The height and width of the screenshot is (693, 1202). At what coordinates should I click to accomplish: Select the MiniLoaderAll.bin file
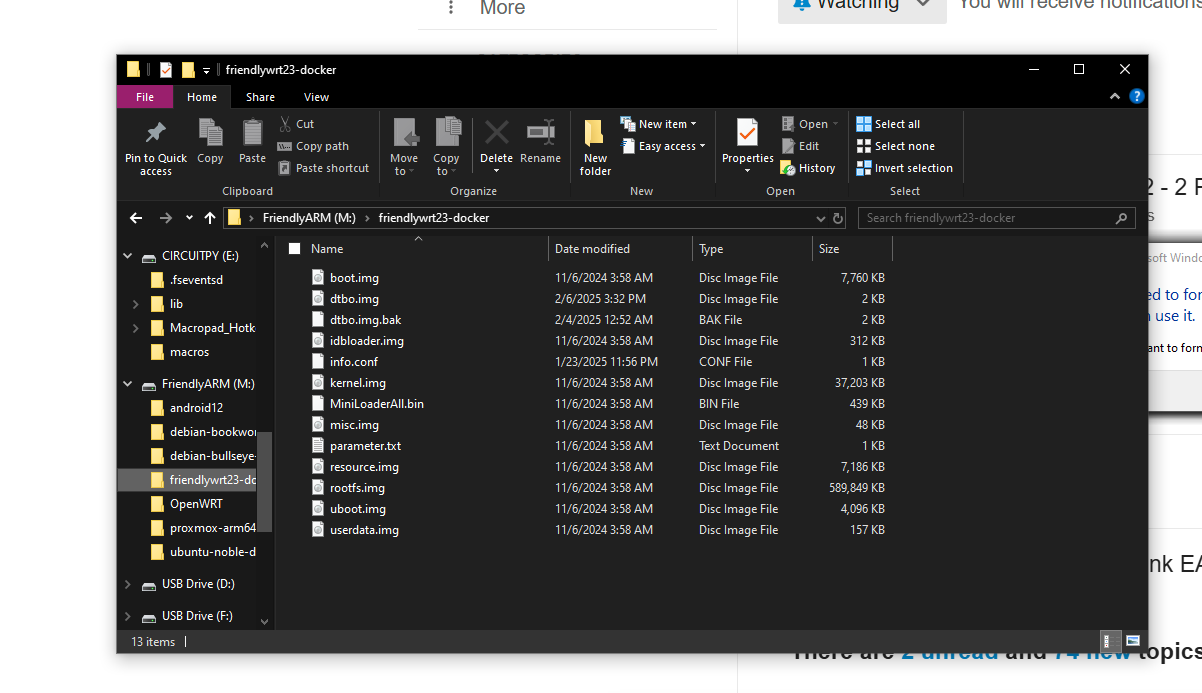point(376,404)
